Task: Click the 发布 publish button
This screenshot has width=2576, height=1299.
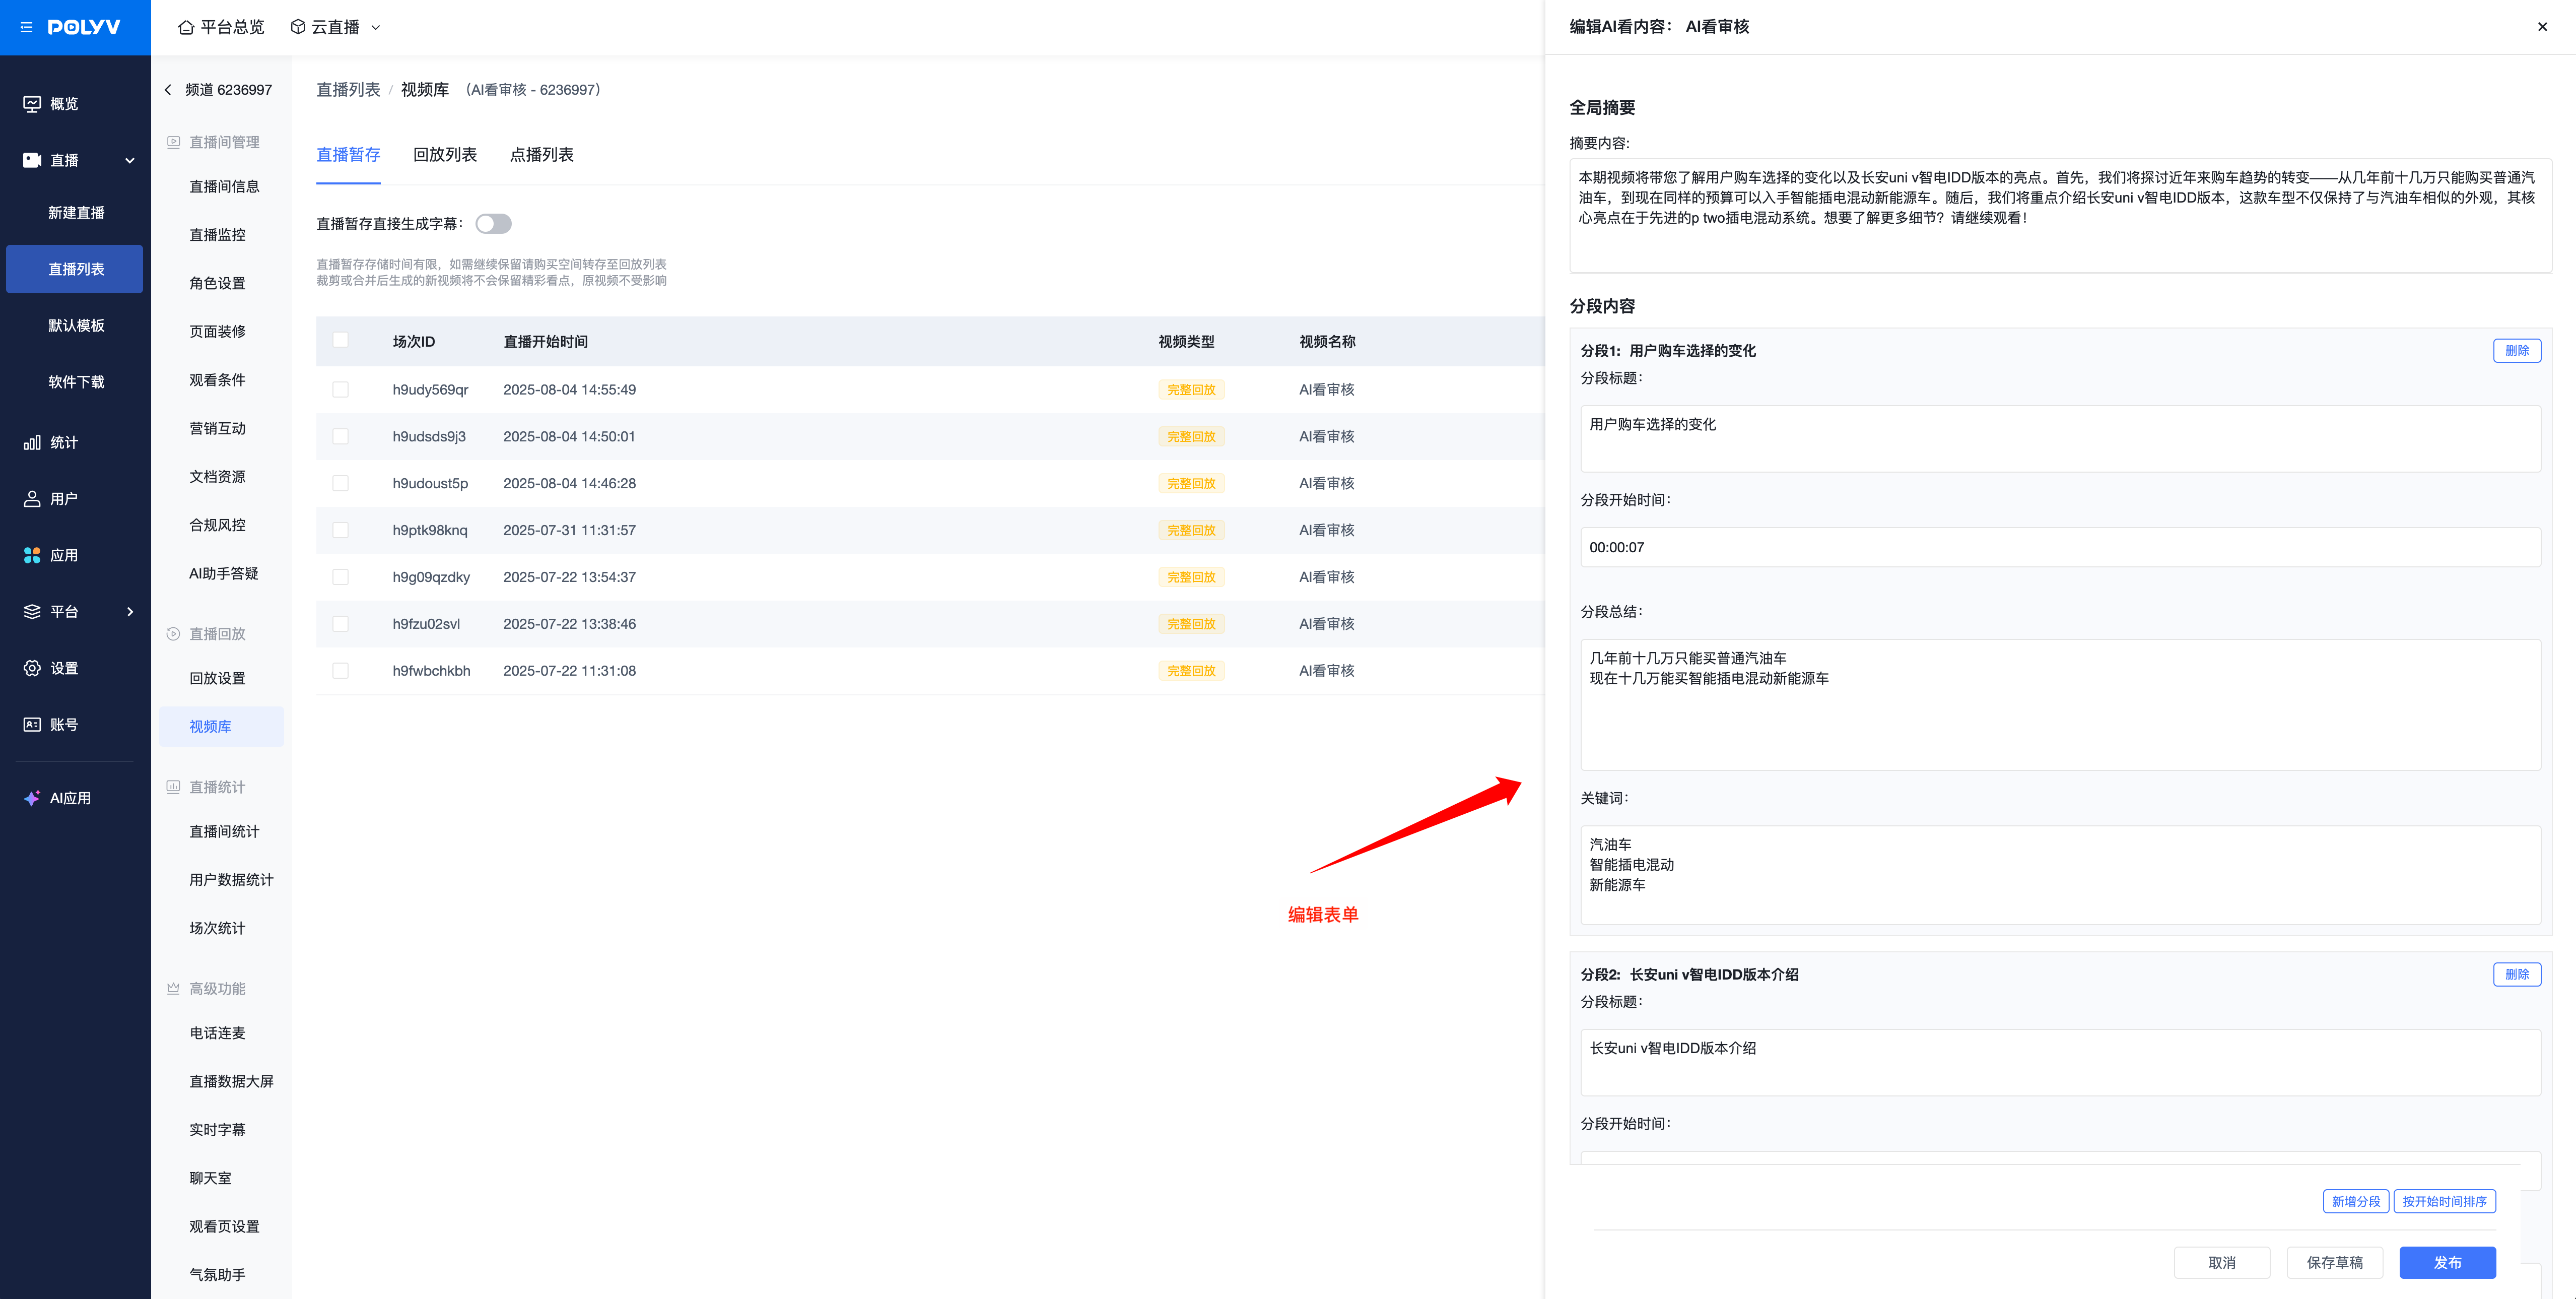Action: point(2447,1263)
